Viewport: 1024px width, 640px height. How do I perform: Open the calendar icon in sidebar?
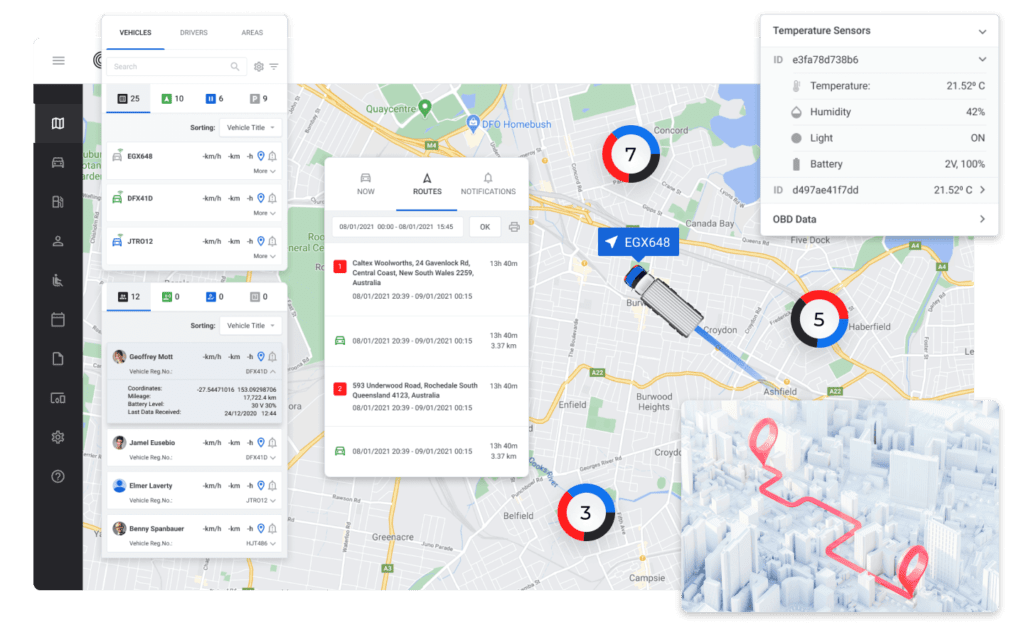pyautogui.click(x=58, y=319)
